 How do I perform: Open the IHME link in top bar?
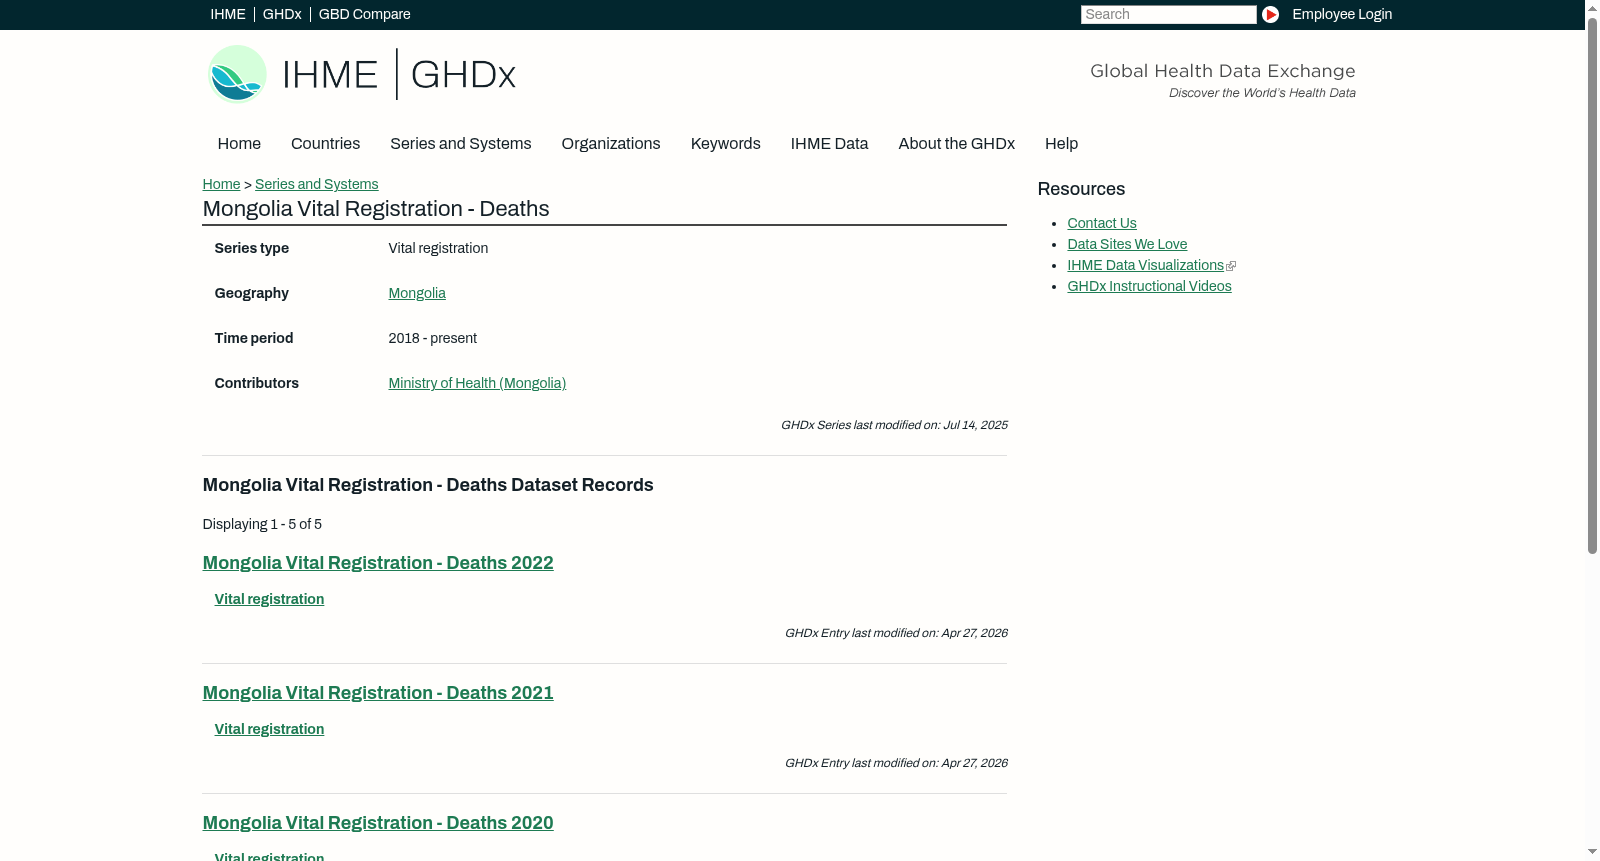[228, 14]
